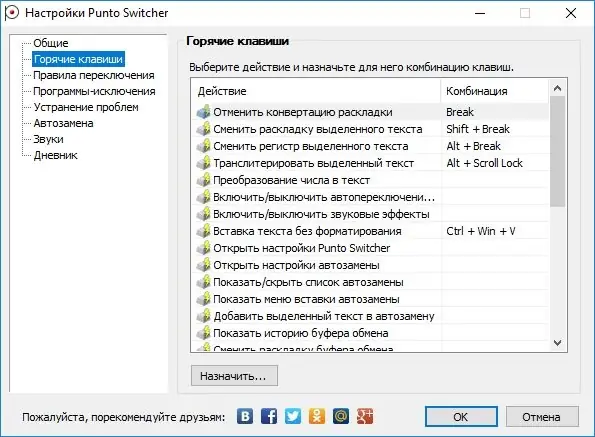This screenshot has height=437, width=595.
Task: Click icon beside 'Вставка текста без форматирования'
Action: click(x=204, y=231)
